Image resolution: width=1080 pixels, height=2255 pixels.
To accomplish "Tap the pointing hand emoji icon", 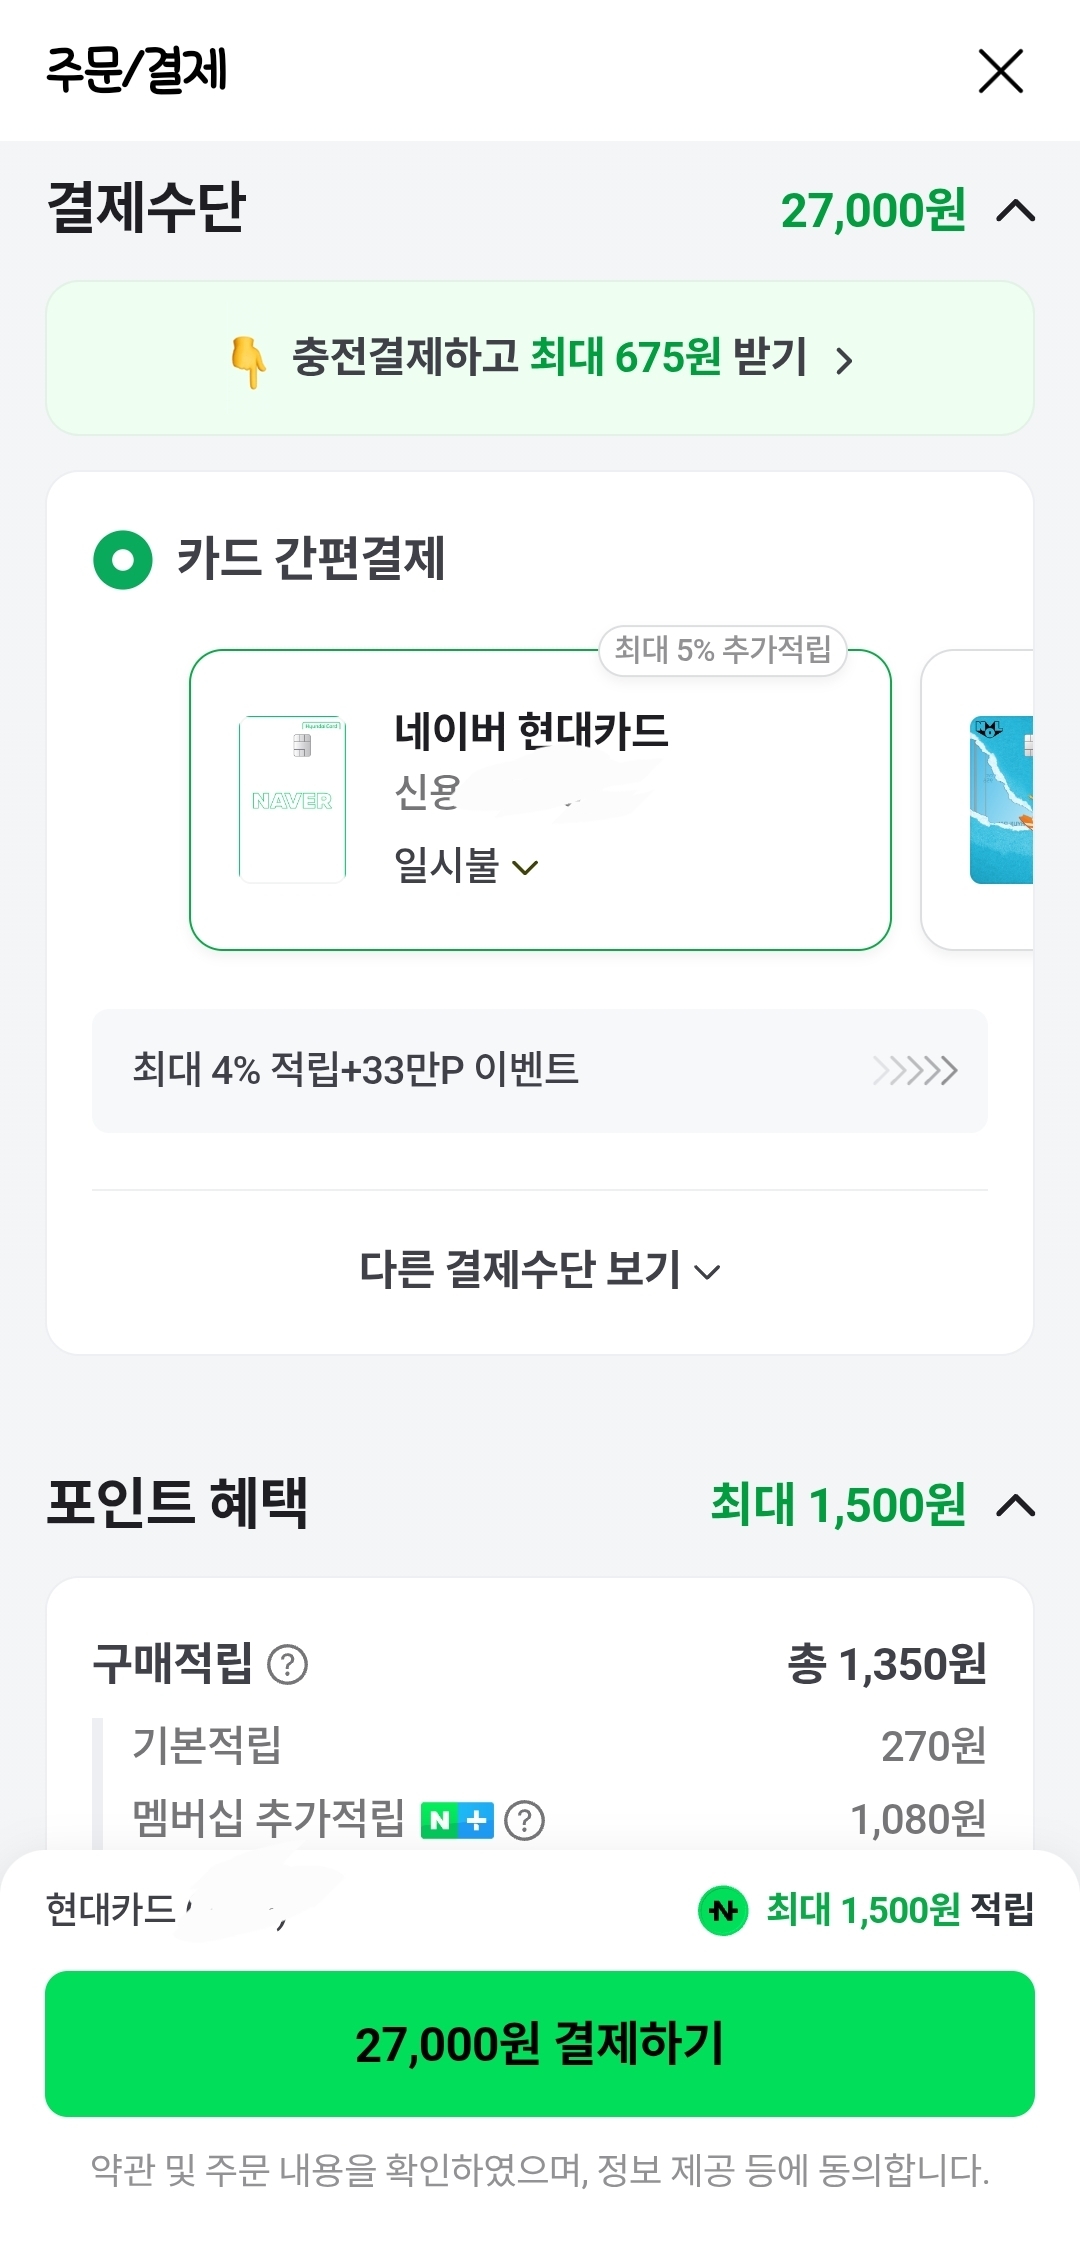I will tap(248, 361).
